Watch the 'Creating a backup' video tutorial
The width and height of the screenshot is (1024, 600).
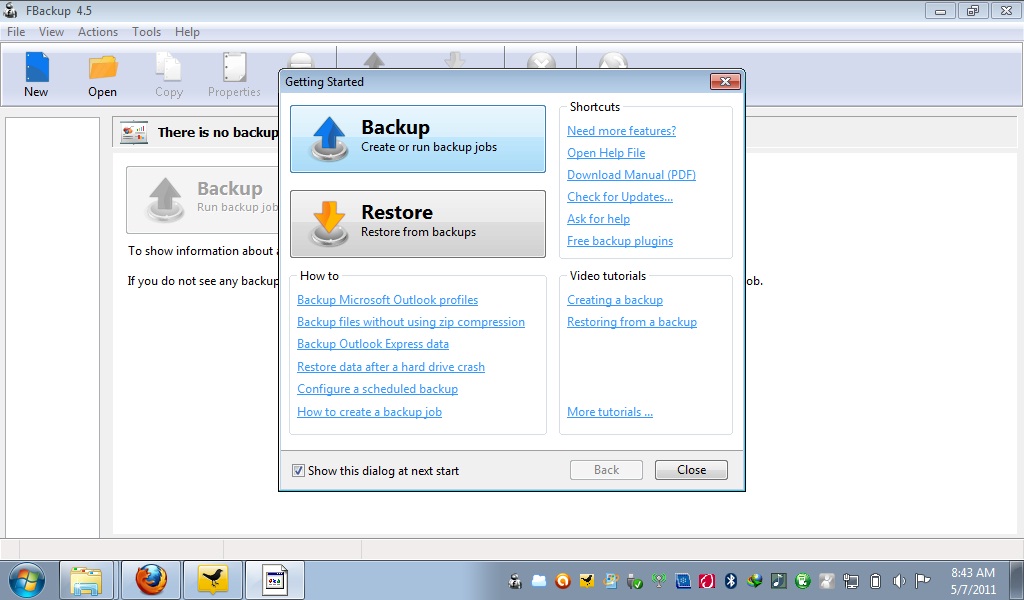615,300
